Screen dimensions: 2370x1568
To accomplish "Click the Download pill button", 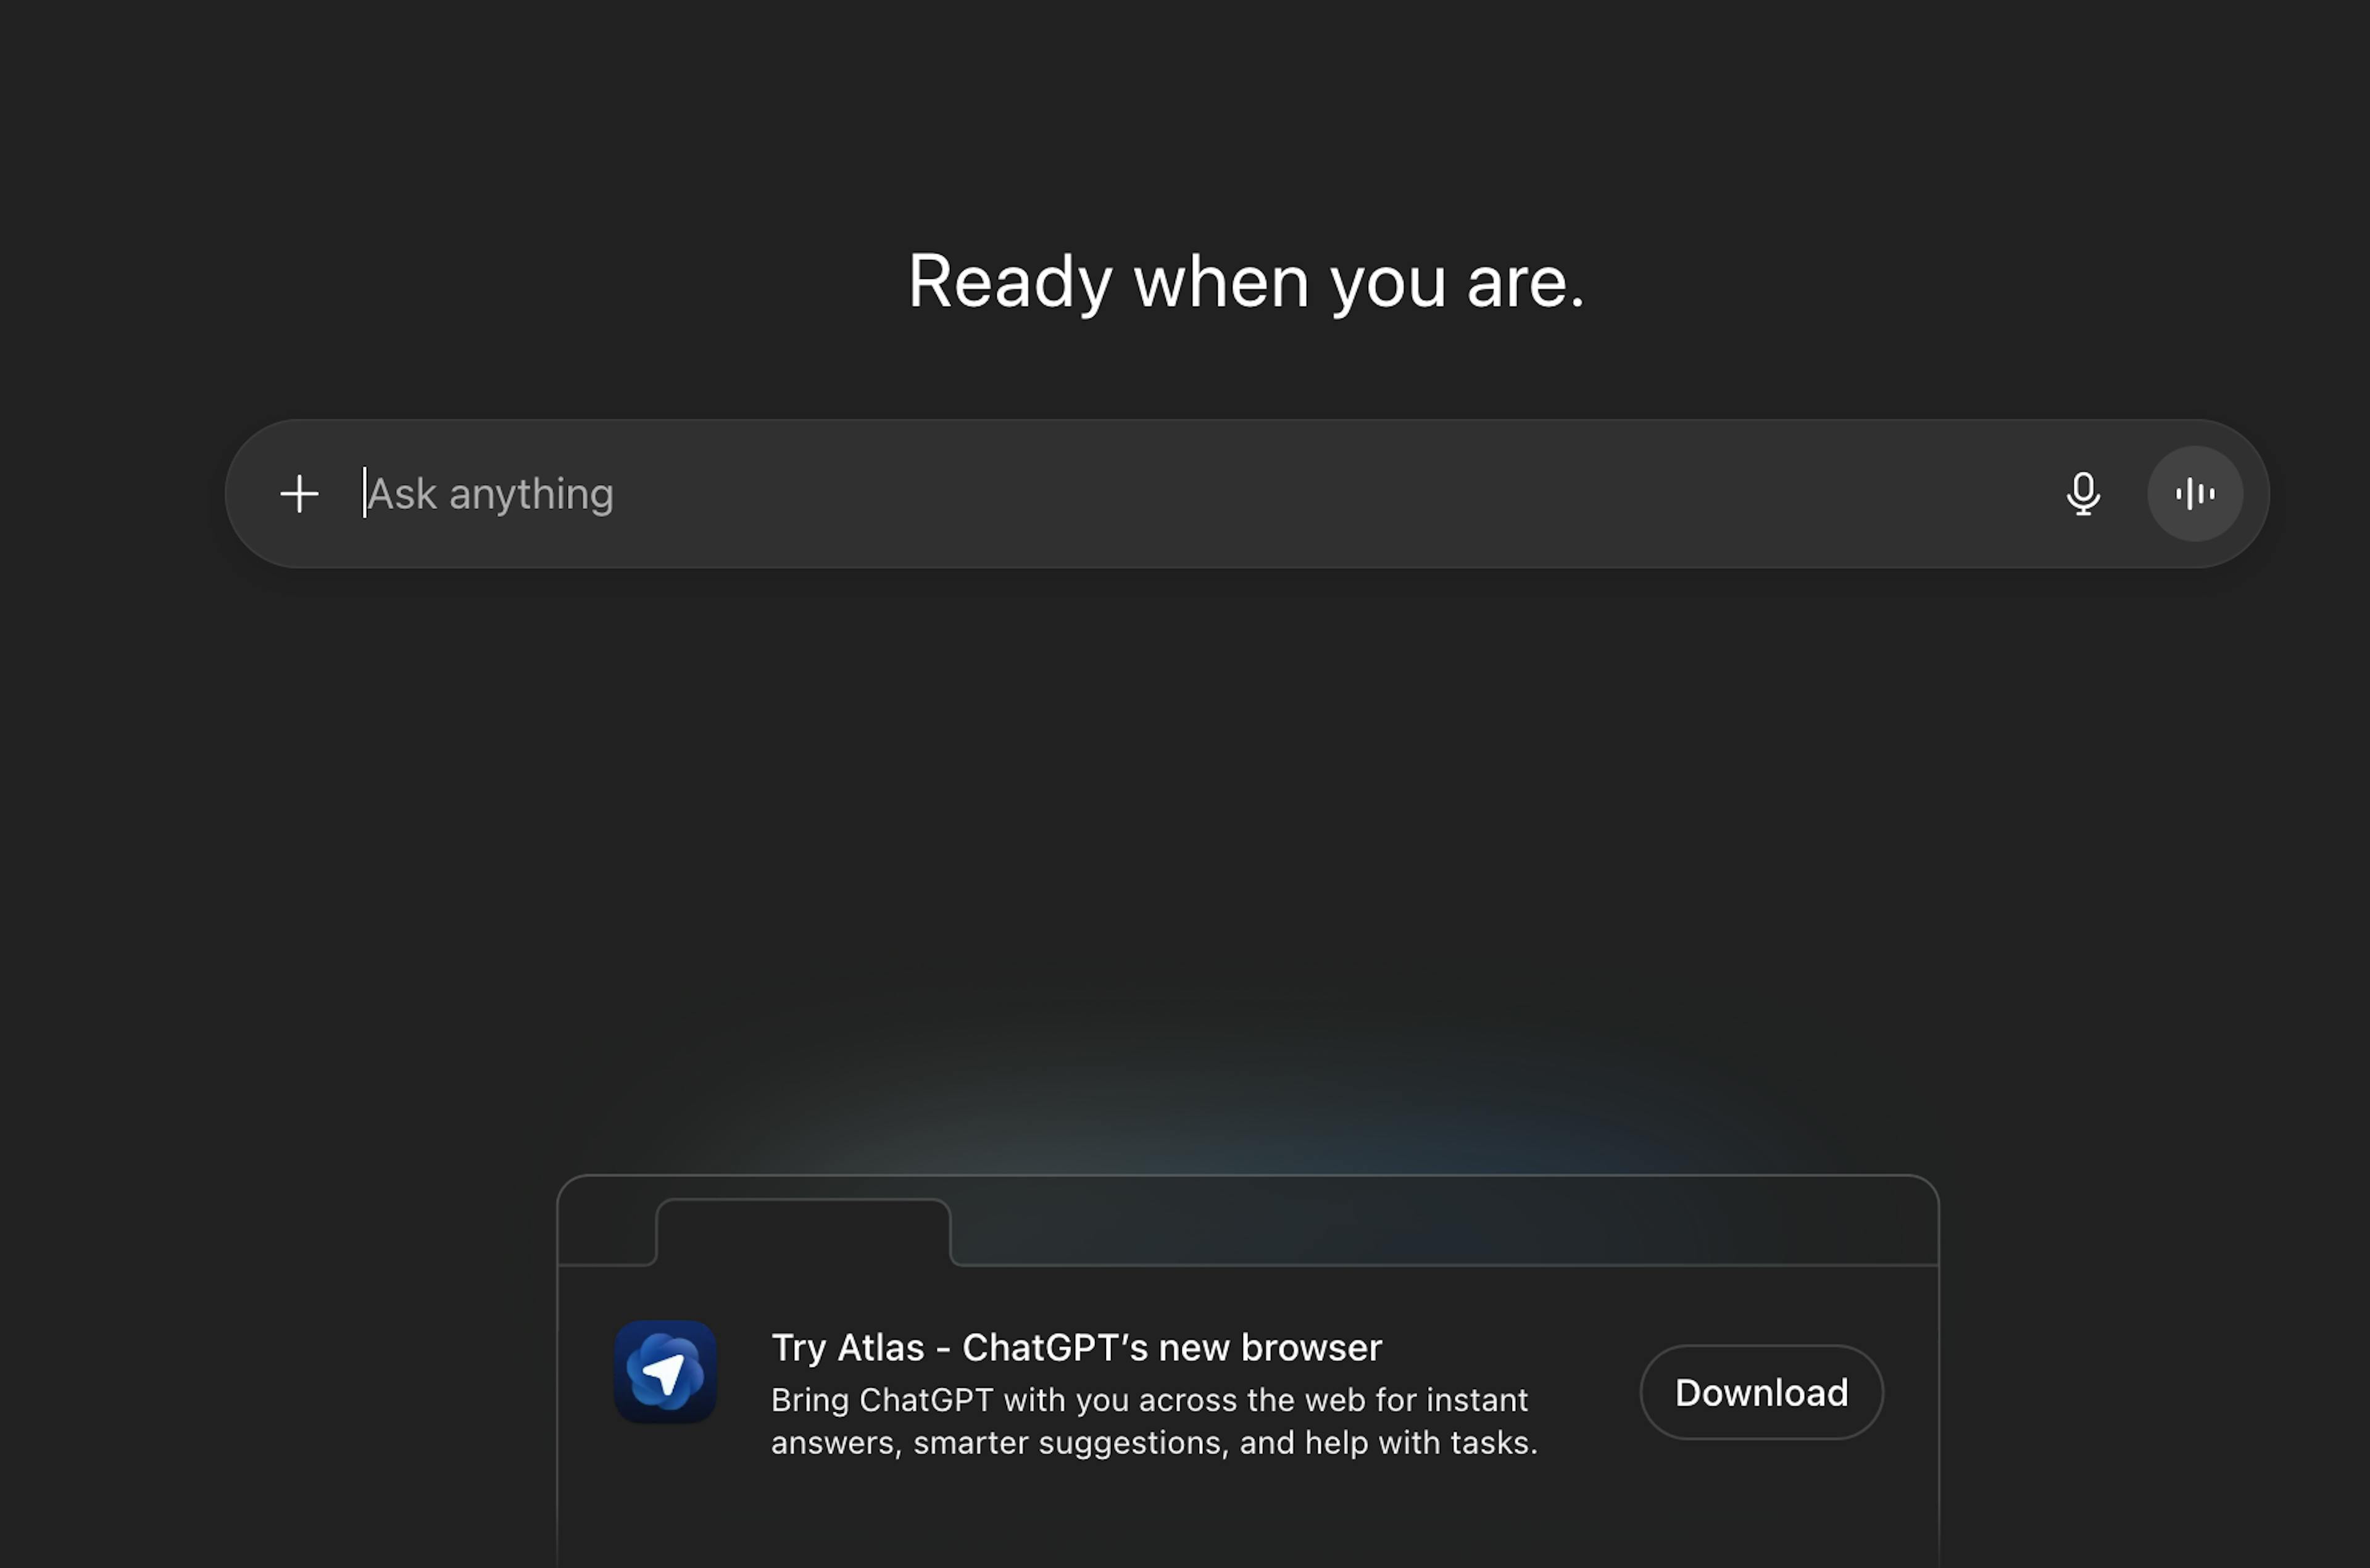I will coord(1761,1392).
